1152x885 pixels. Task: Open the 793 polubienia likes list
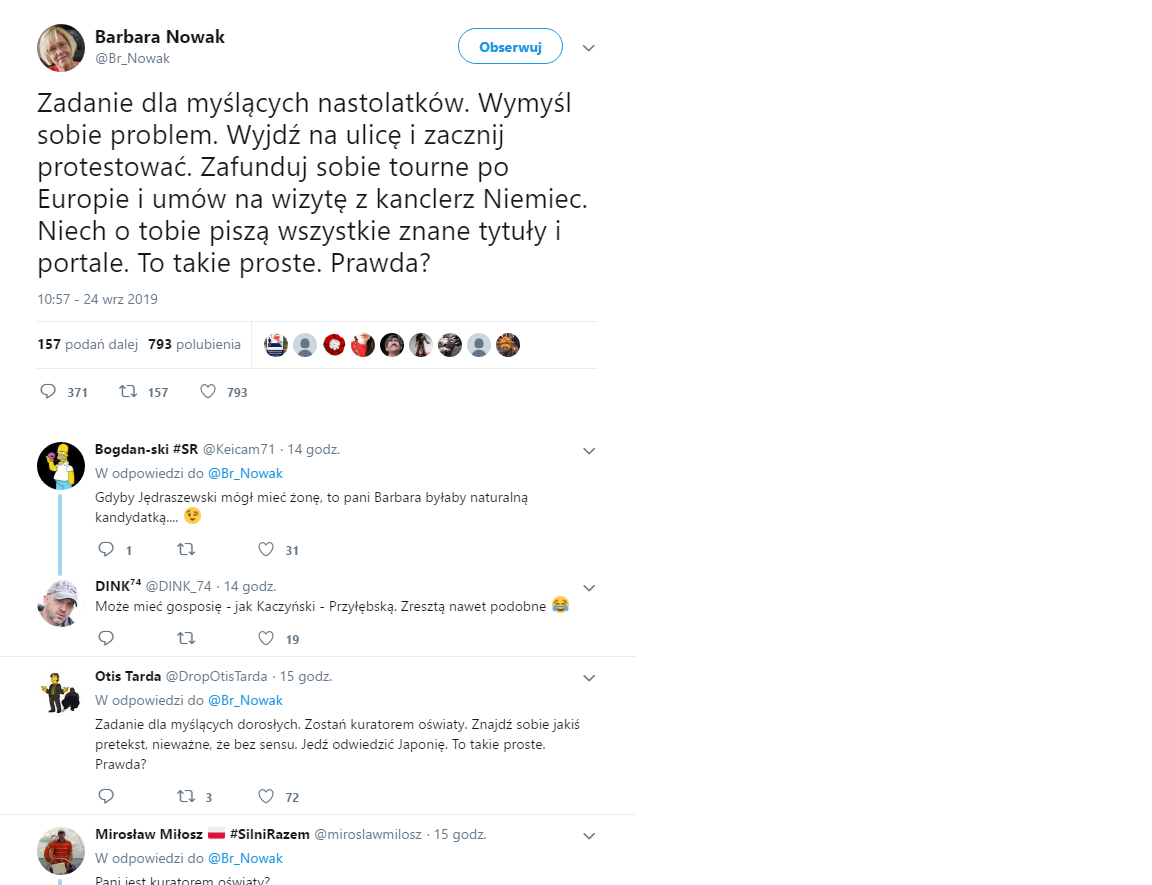coord(194,344)
